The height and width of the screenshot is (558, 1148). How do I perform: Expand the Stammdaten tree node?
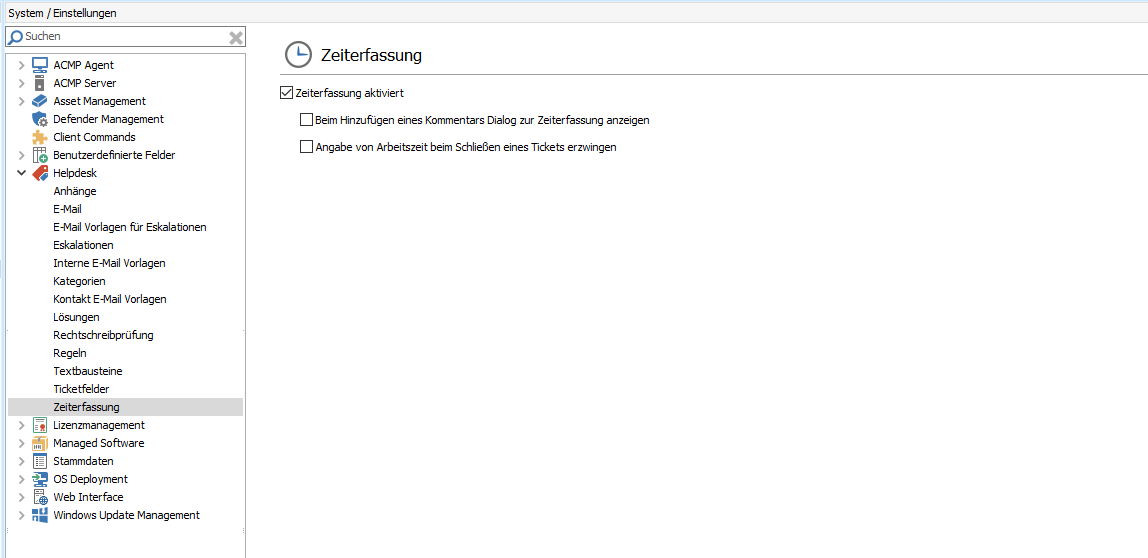tap(22, 461)
